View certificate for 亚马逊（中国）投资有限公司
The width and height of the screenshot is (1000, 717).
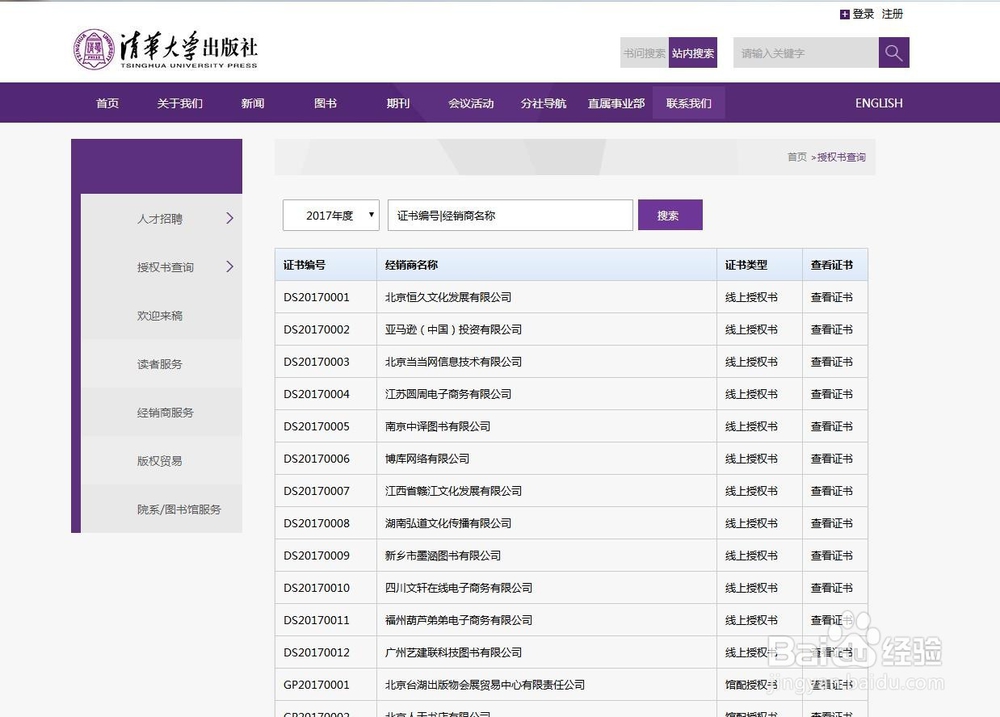pos(834,329)
